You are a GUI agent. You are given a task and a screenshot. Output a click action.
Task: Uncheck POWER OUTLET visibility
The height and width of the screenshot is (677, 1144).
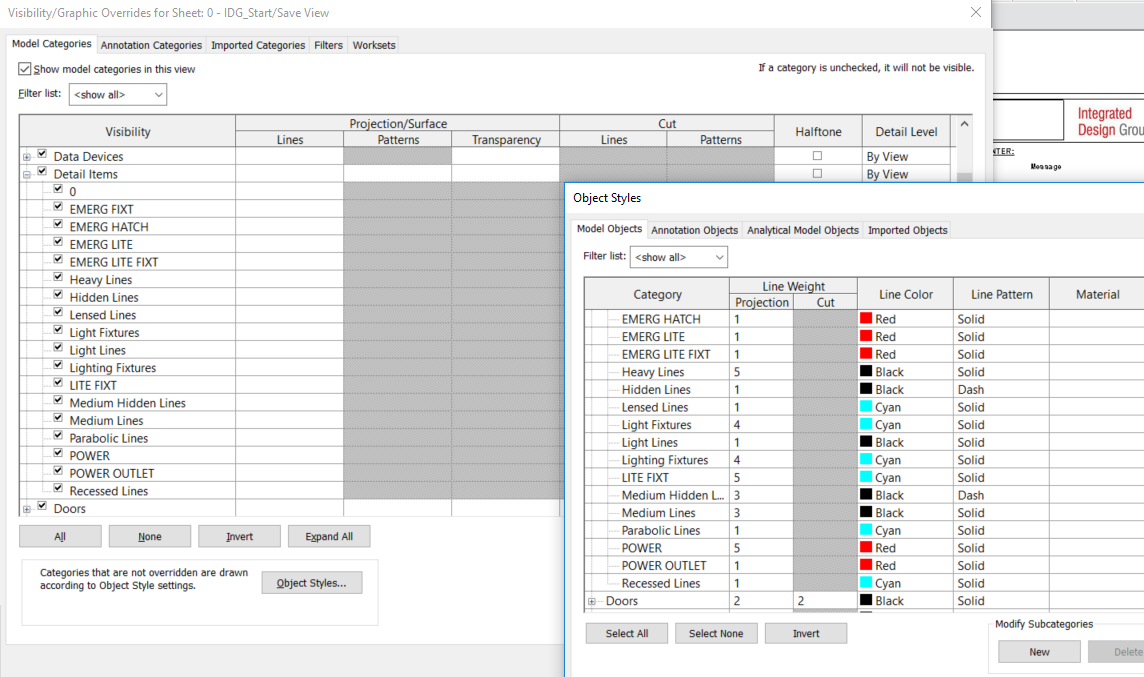point(58,472)
